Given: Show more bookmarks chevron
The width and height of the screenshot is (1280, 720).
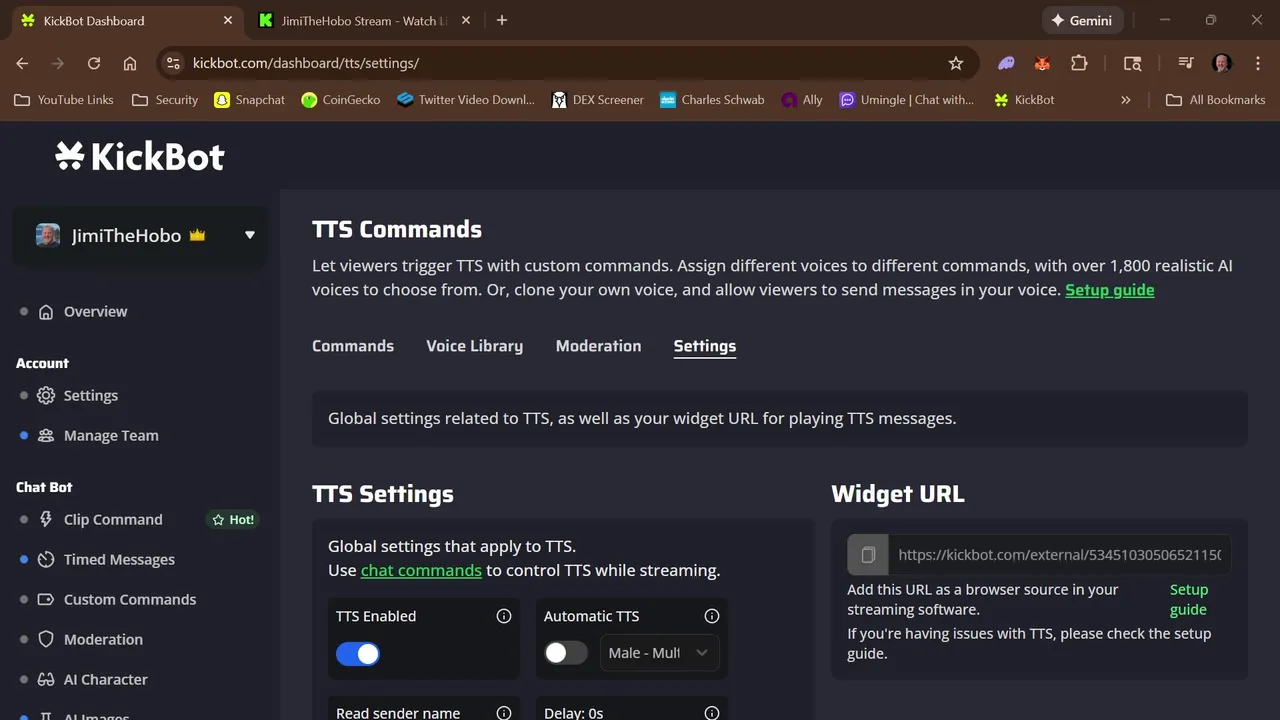Looking at the screenshot, I should [1126, 100].
